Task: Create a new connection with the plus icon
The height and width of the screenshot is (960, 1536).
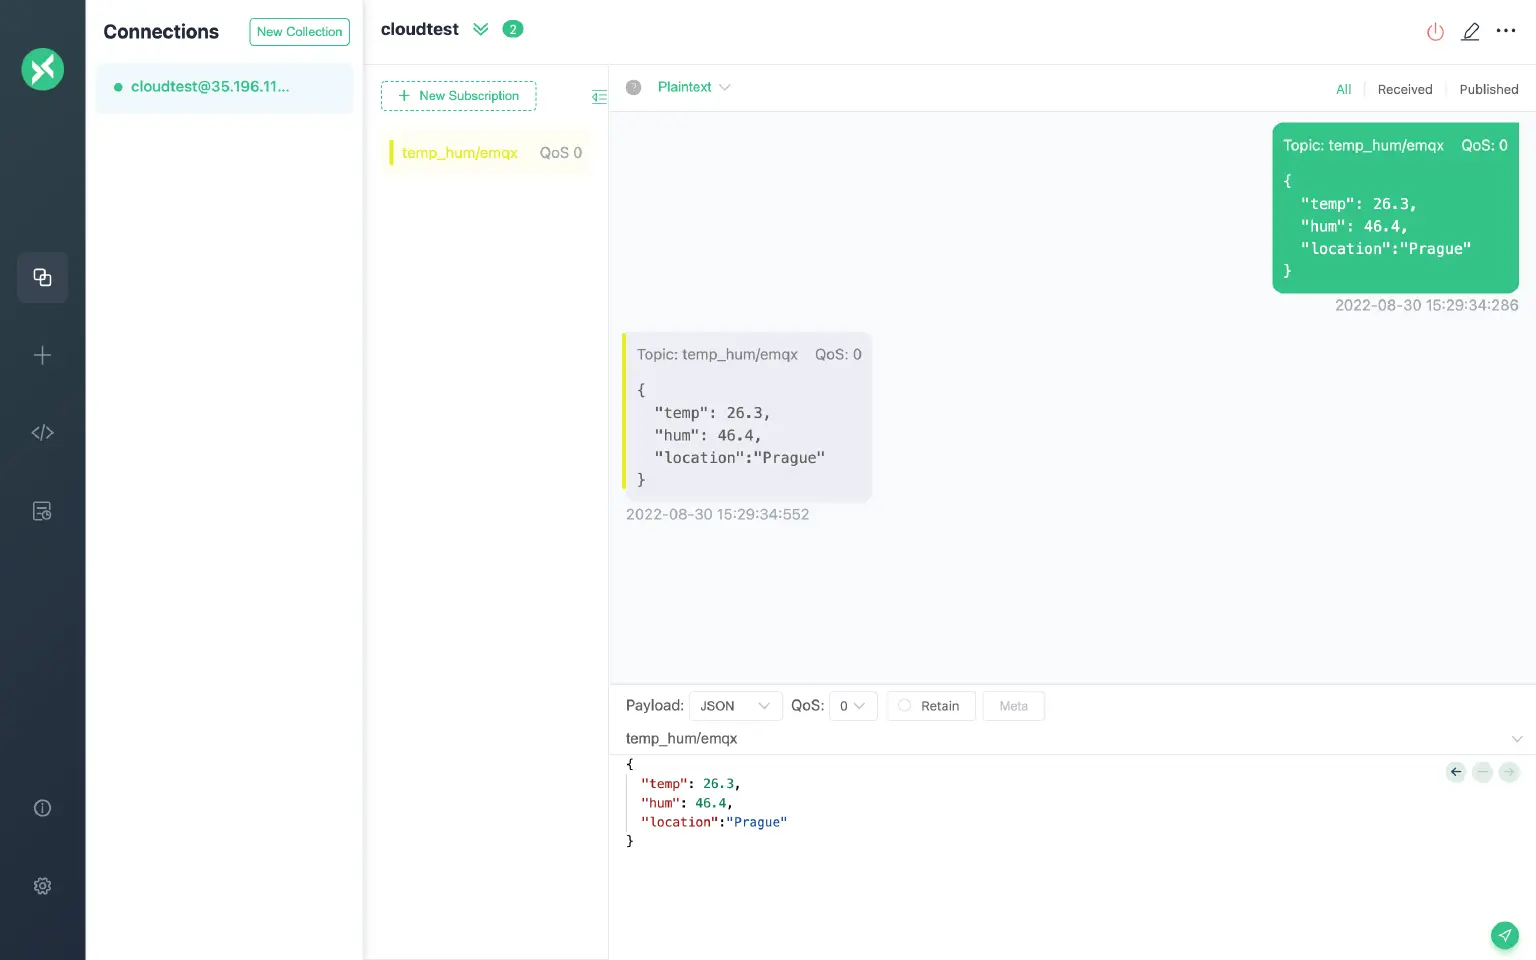Action: (x=42, y=355)
